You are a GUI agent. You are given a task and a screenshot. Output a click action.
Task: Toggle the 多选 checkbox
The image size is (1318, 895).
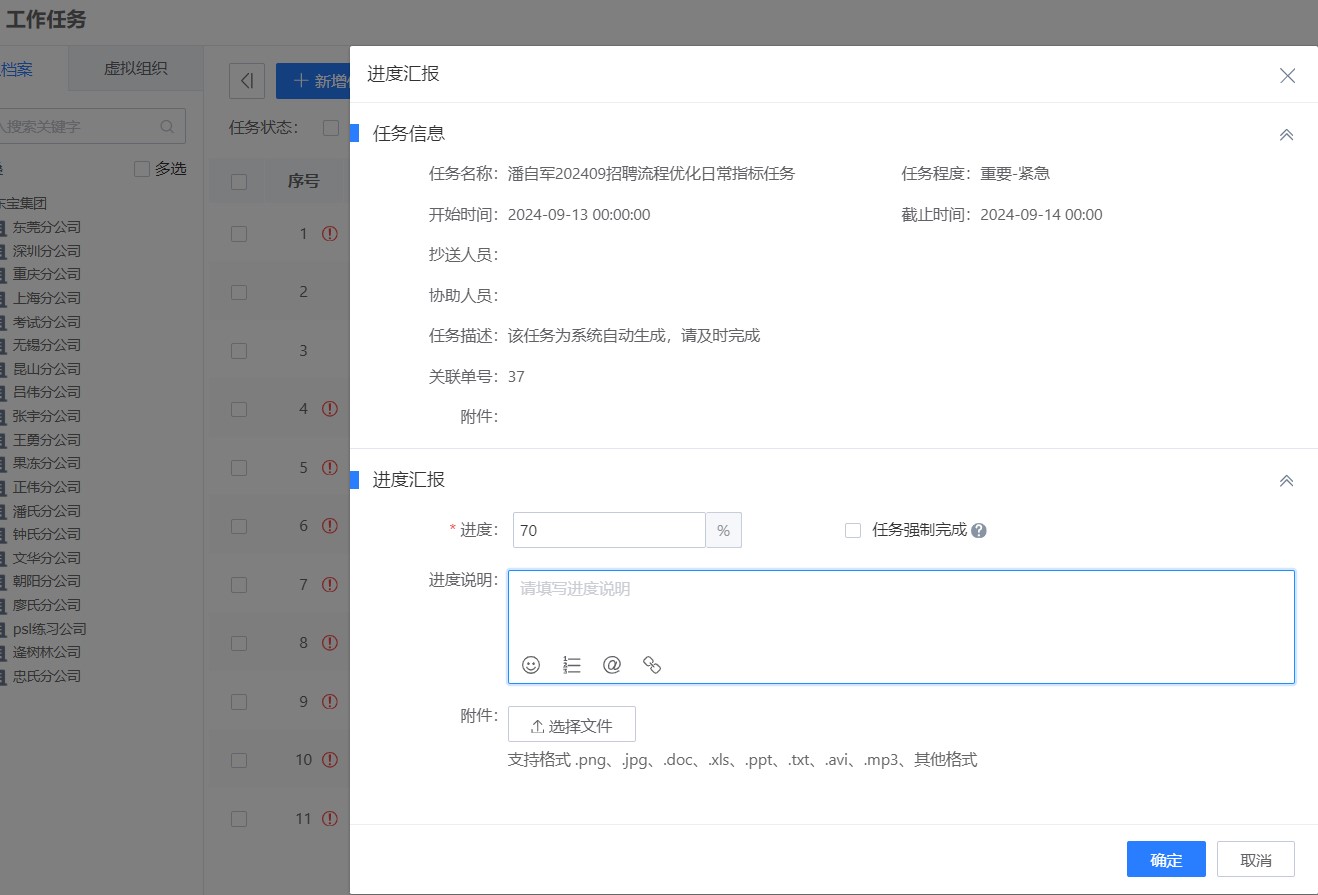pyautogui.click(x=142, y=169)
